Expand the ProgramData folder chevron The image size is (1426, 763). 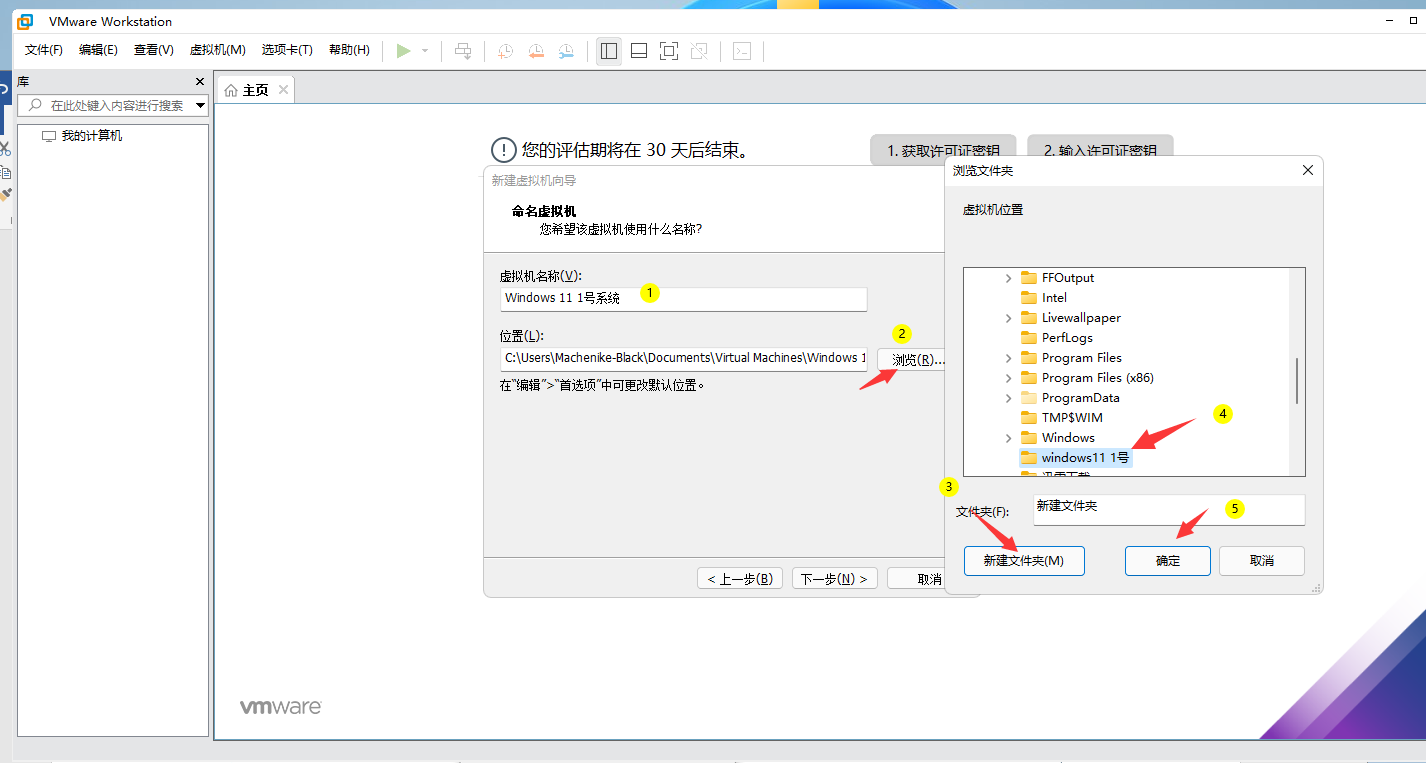pos(1008,398)
